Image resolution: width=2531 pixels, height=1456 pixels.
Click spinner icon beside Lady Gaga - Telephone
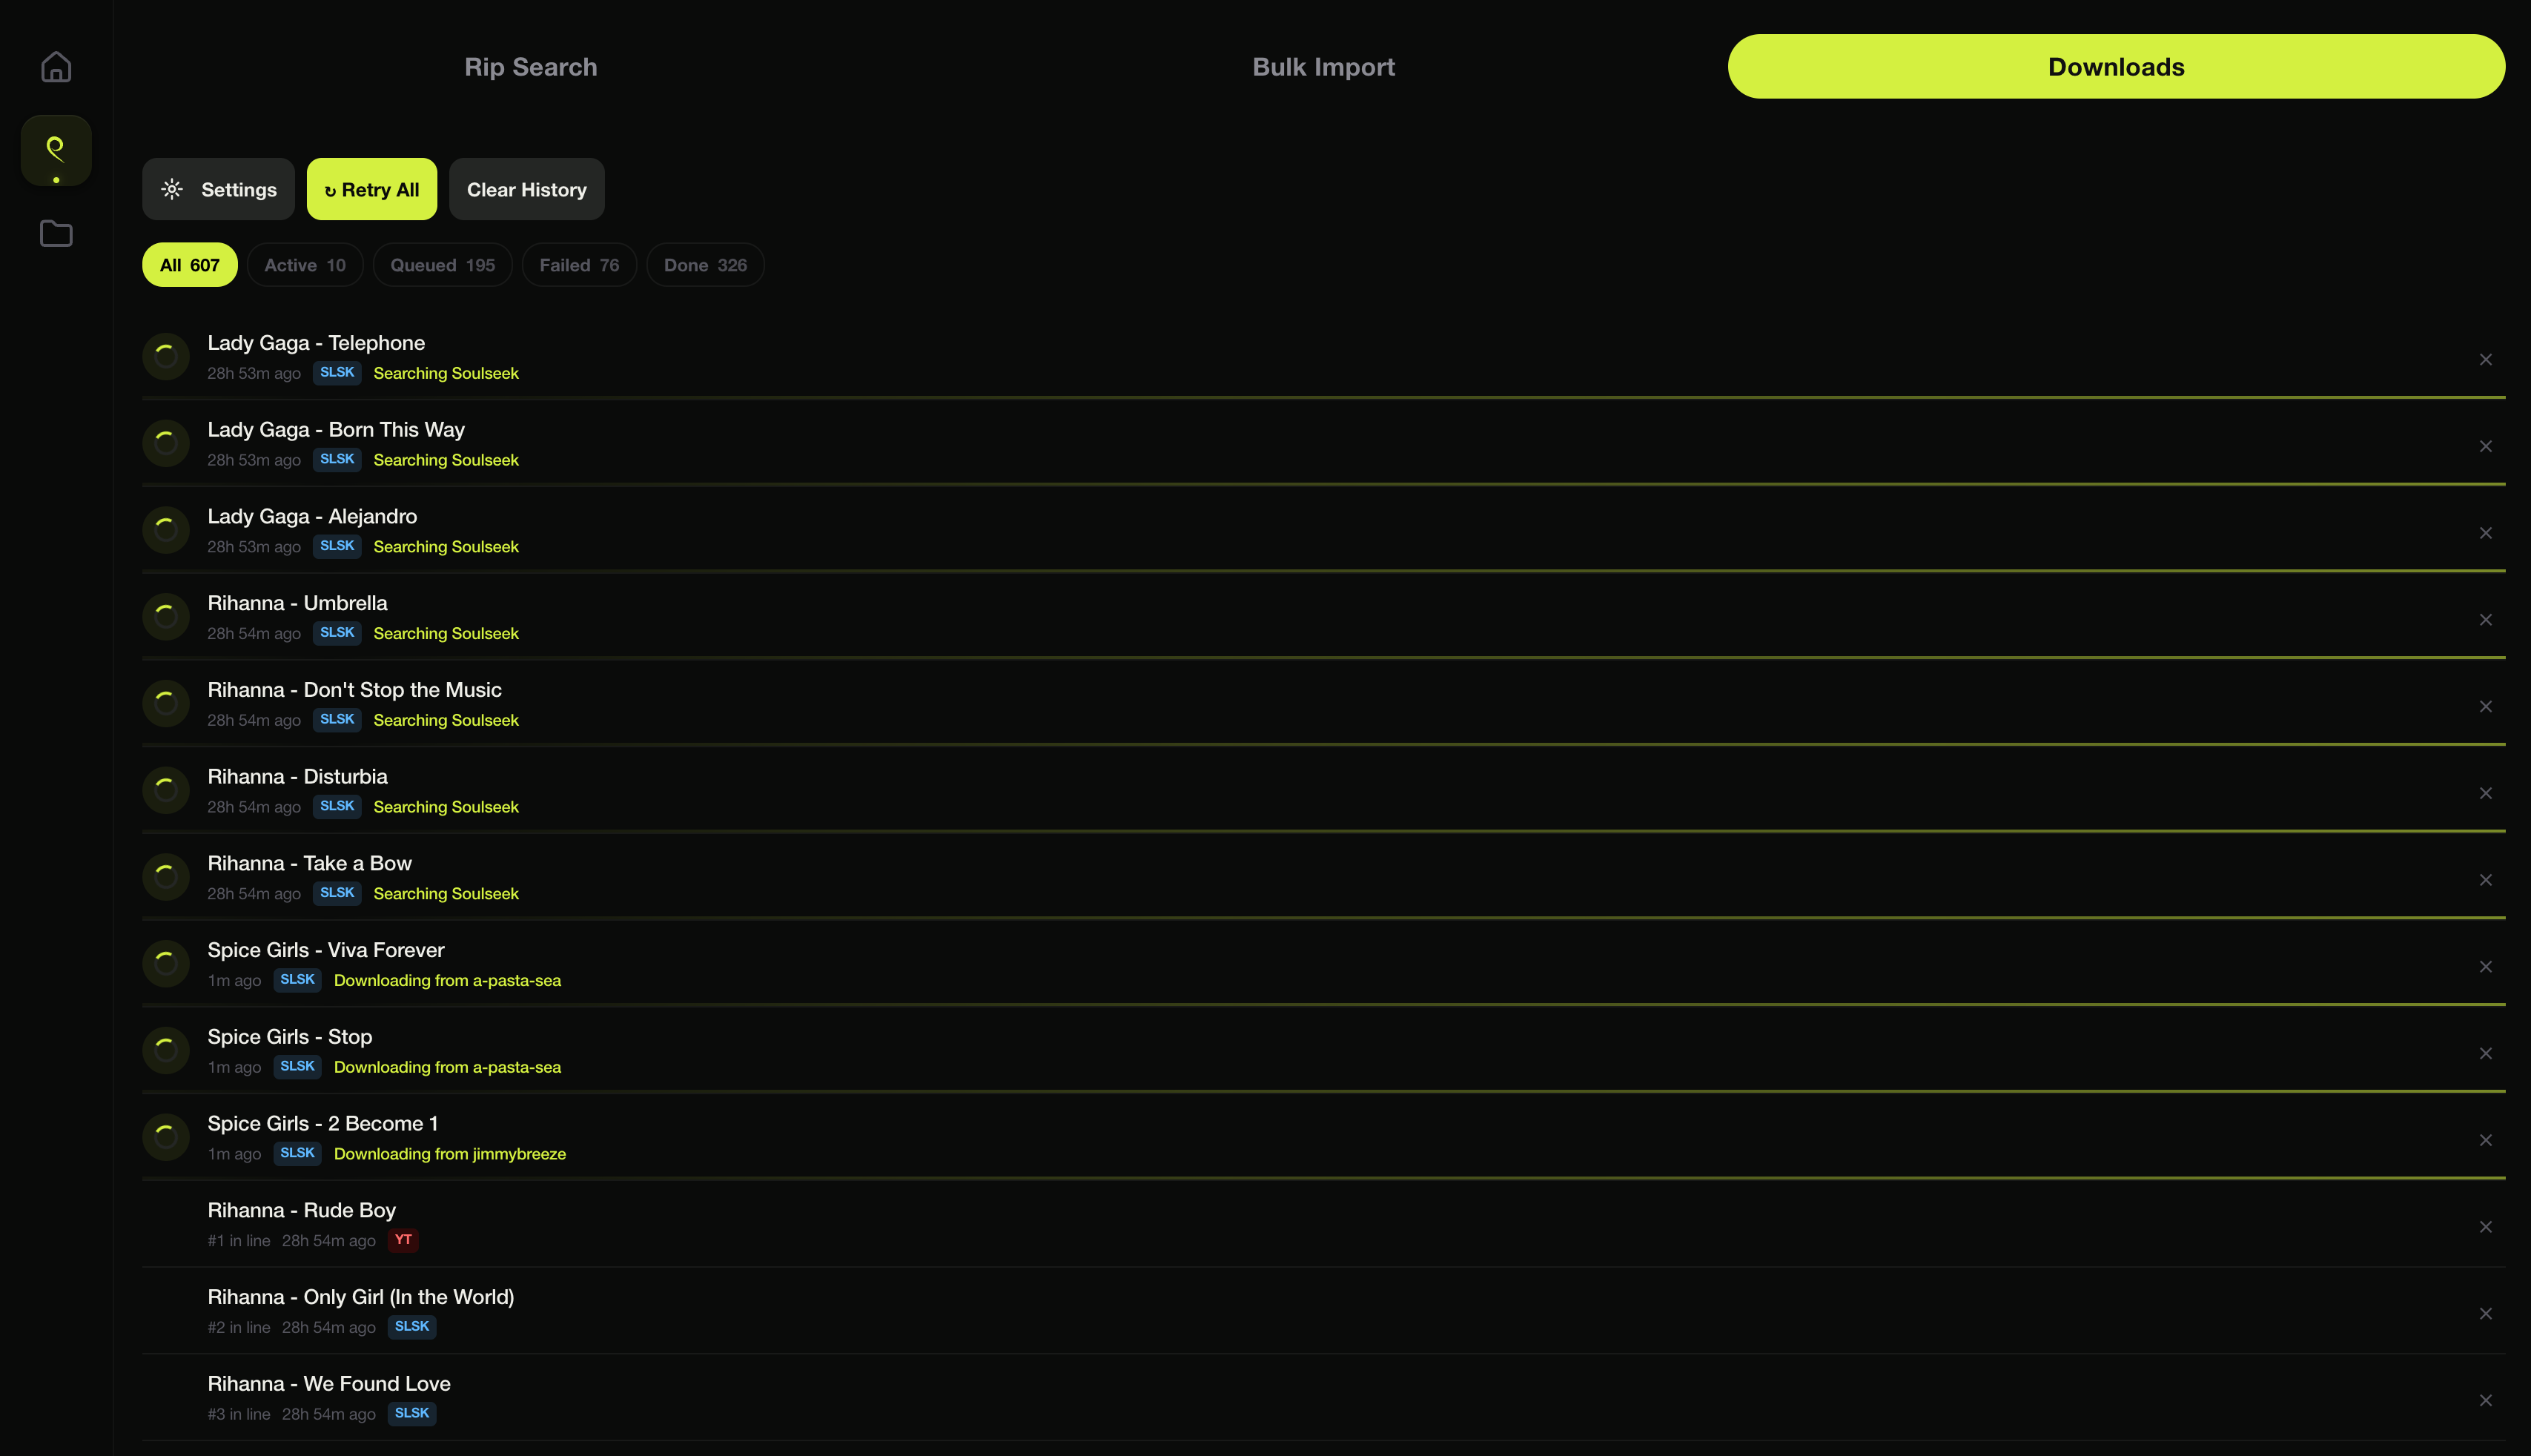[166, 356]
